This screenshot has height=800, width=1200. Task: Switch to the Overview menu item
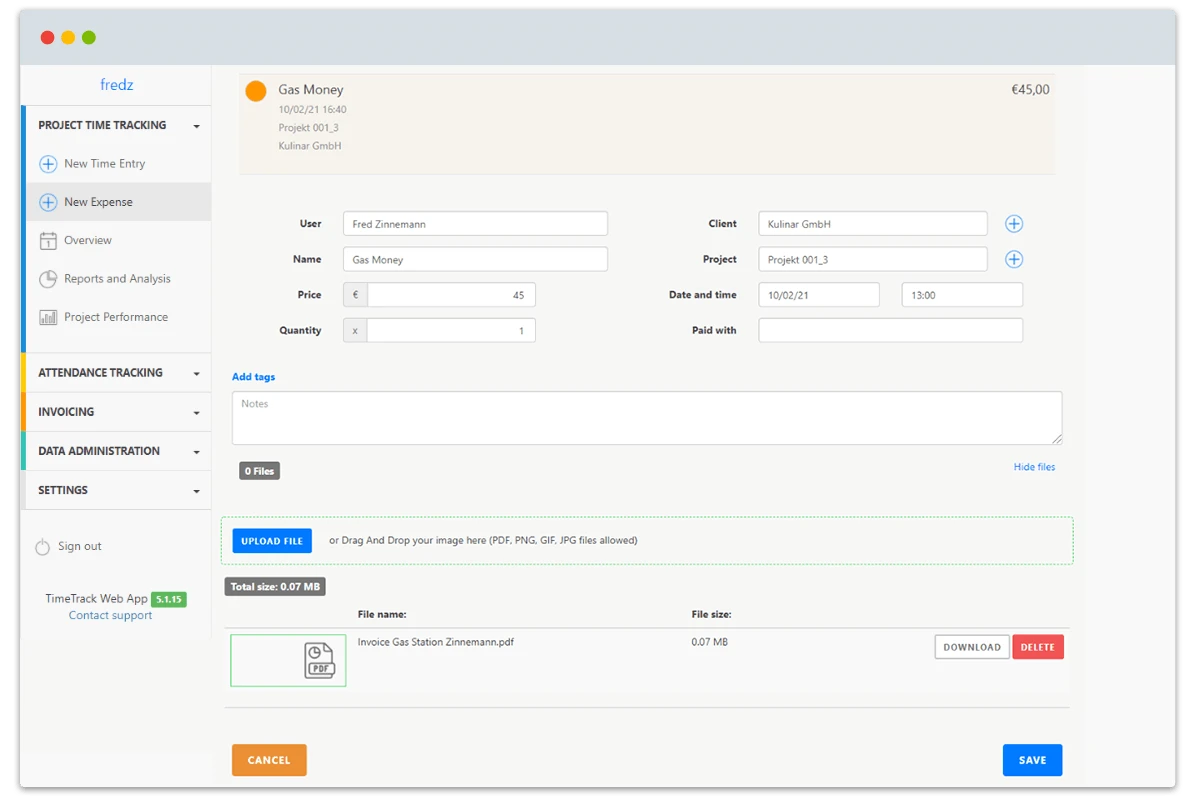click(90, 240)
